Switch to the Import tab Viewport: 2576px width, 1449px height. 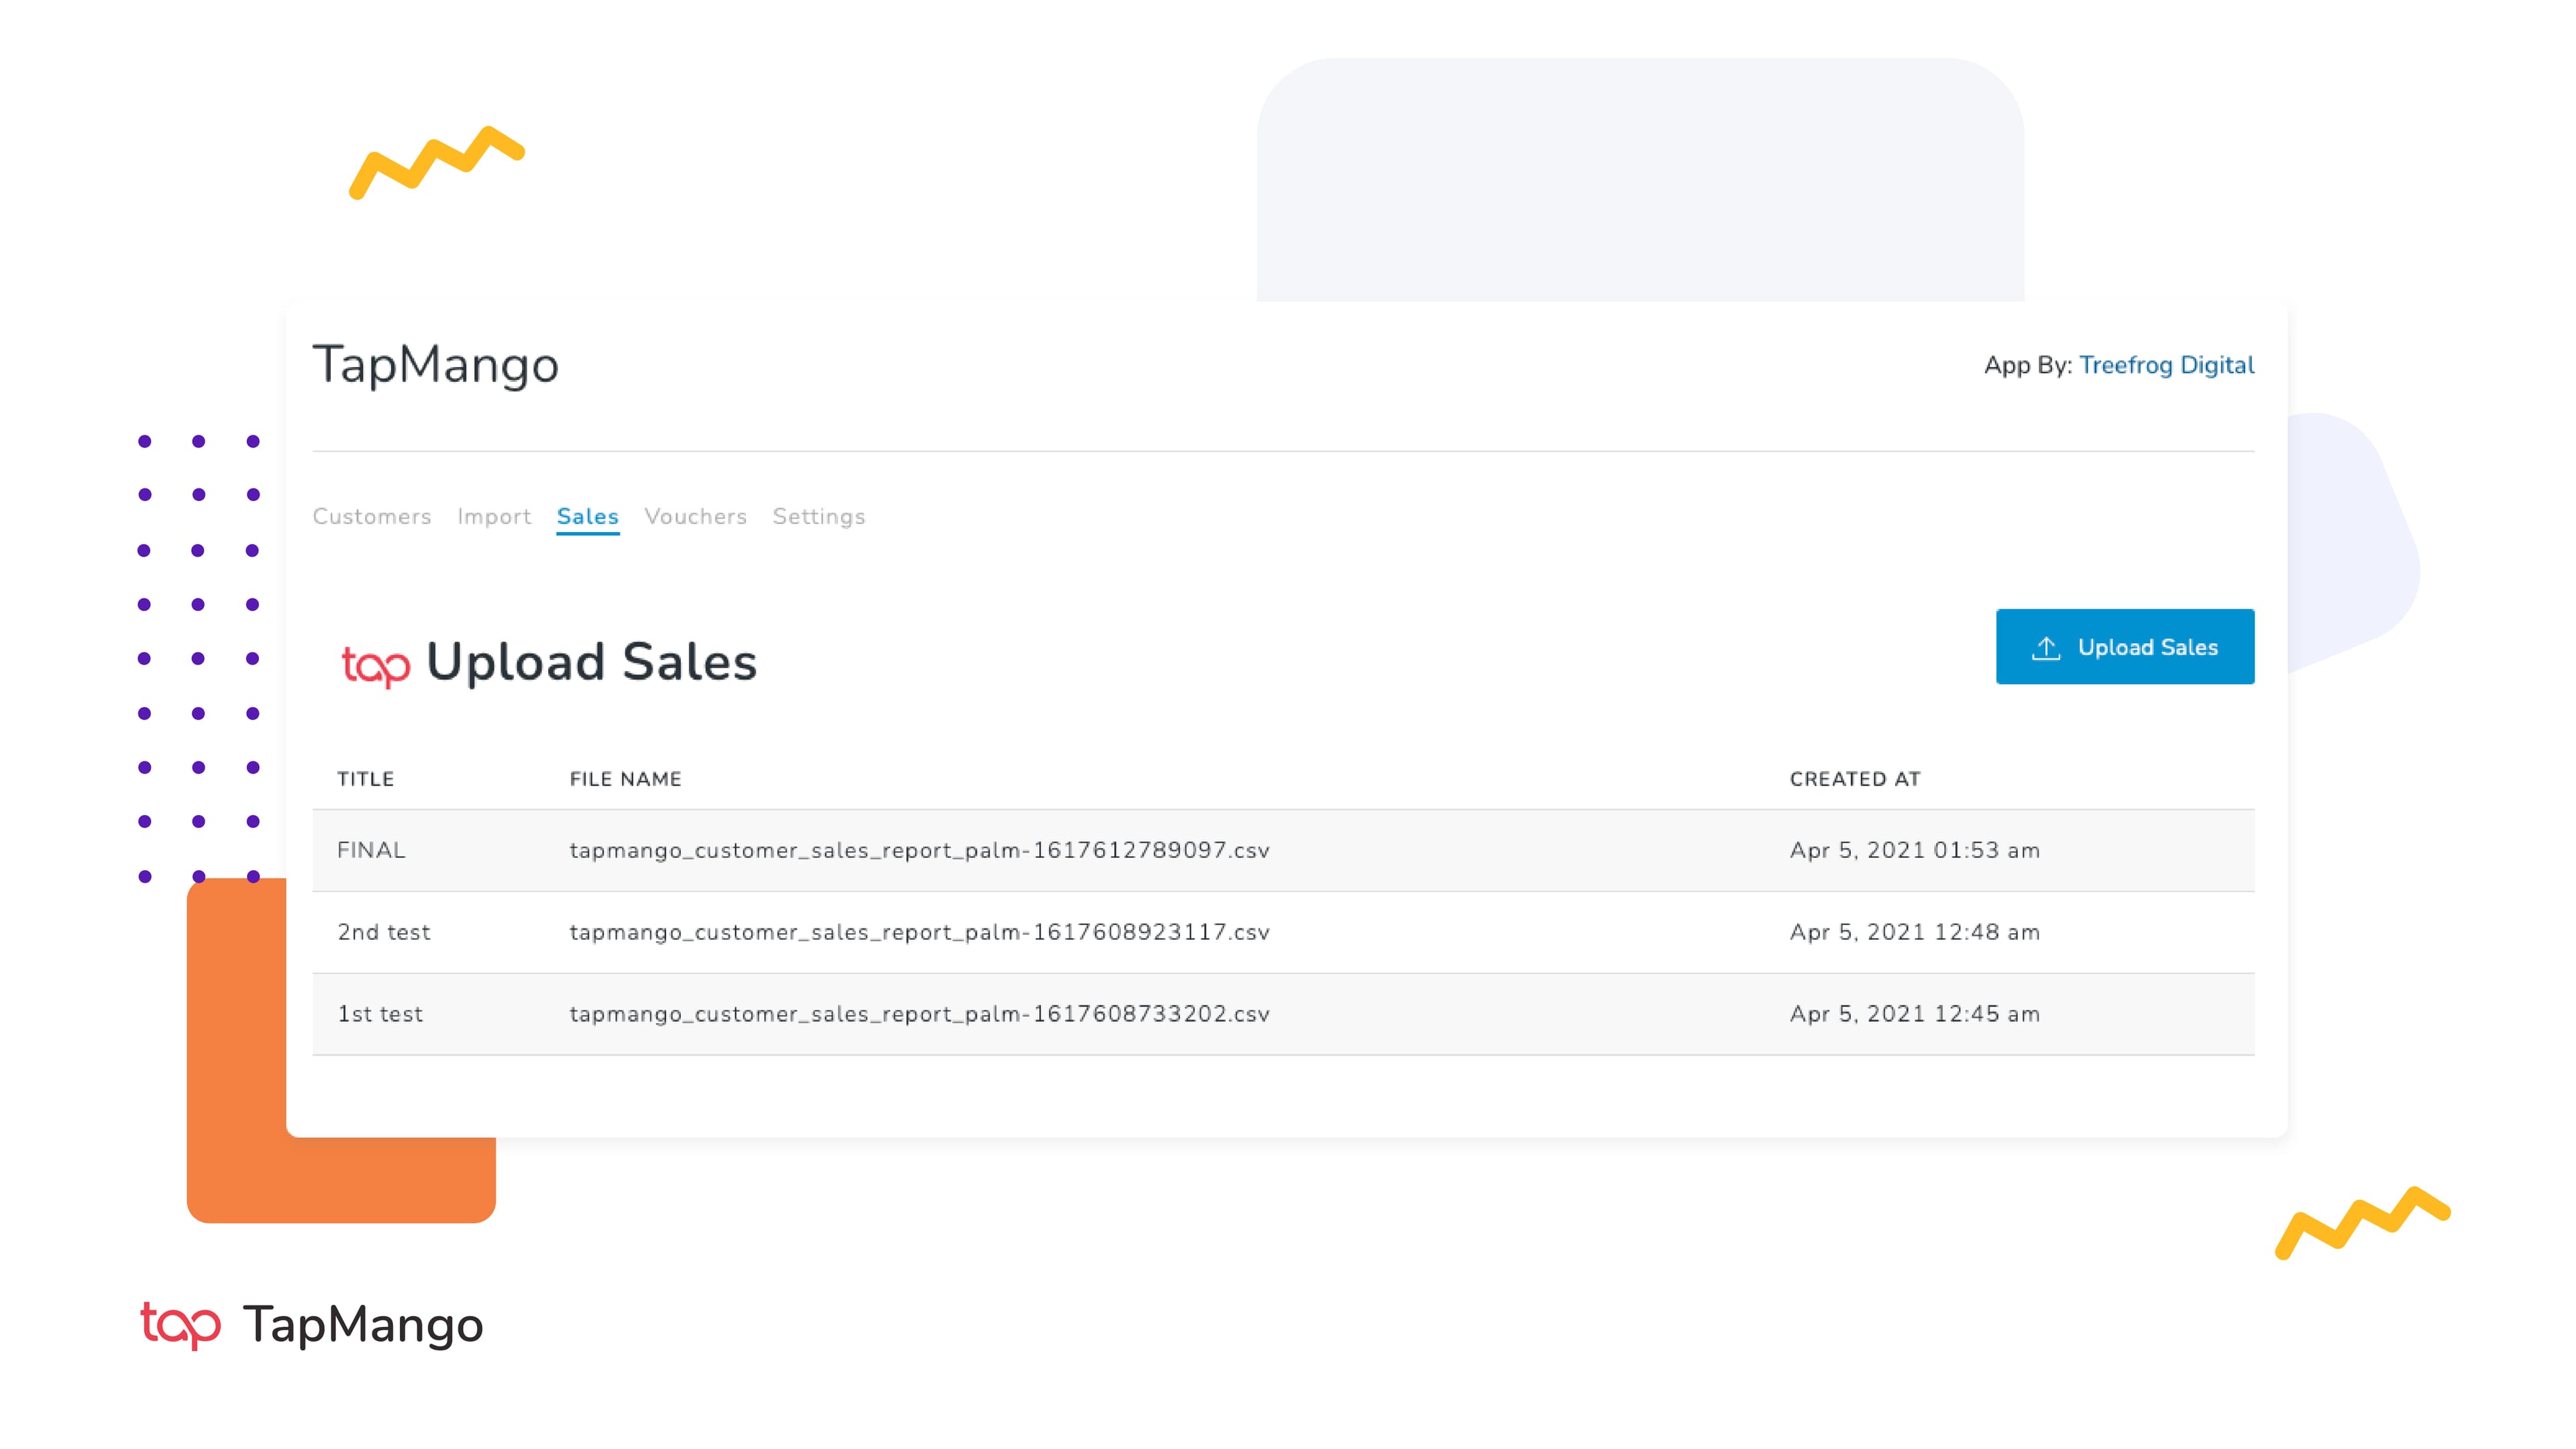click(494, 516)
